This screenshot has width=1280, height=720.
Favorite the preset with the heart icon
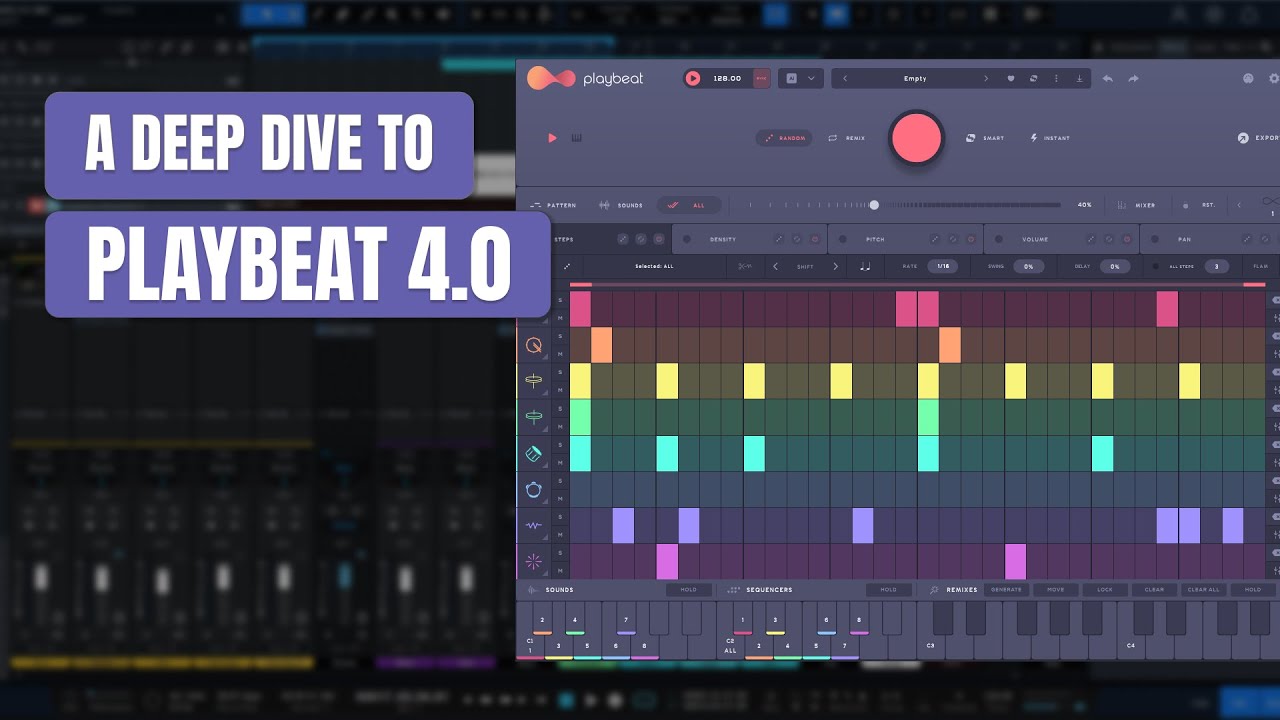point(1010,78)
